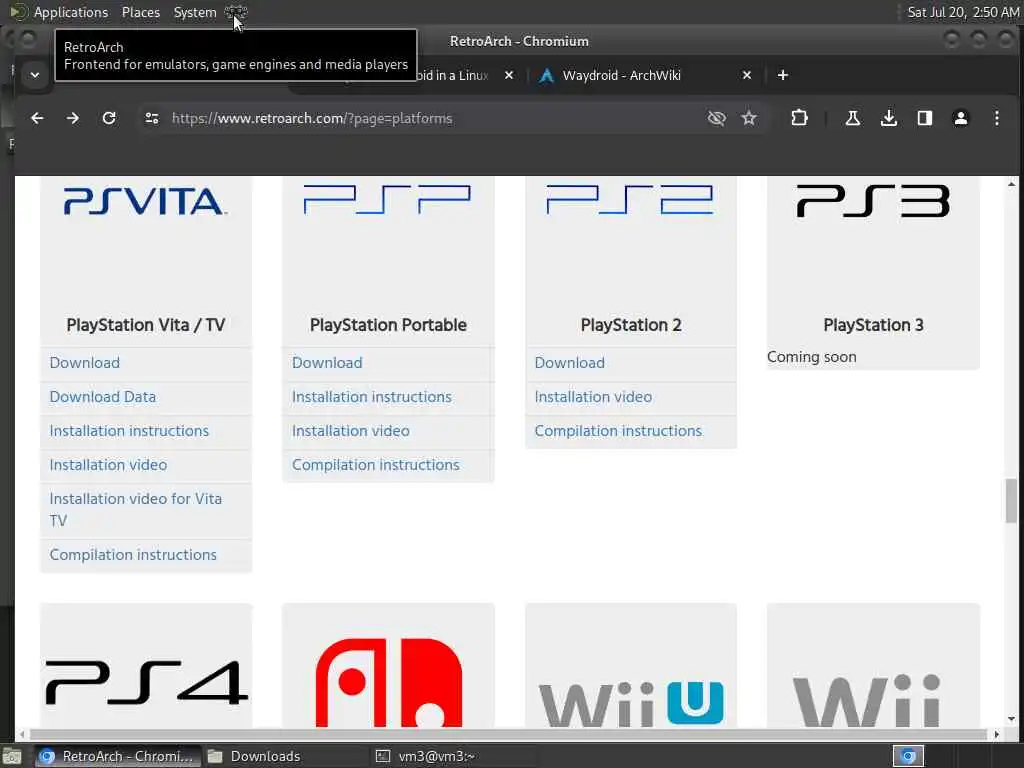
Task: Open PS Vita Installation video link
Action: (108, 465)
